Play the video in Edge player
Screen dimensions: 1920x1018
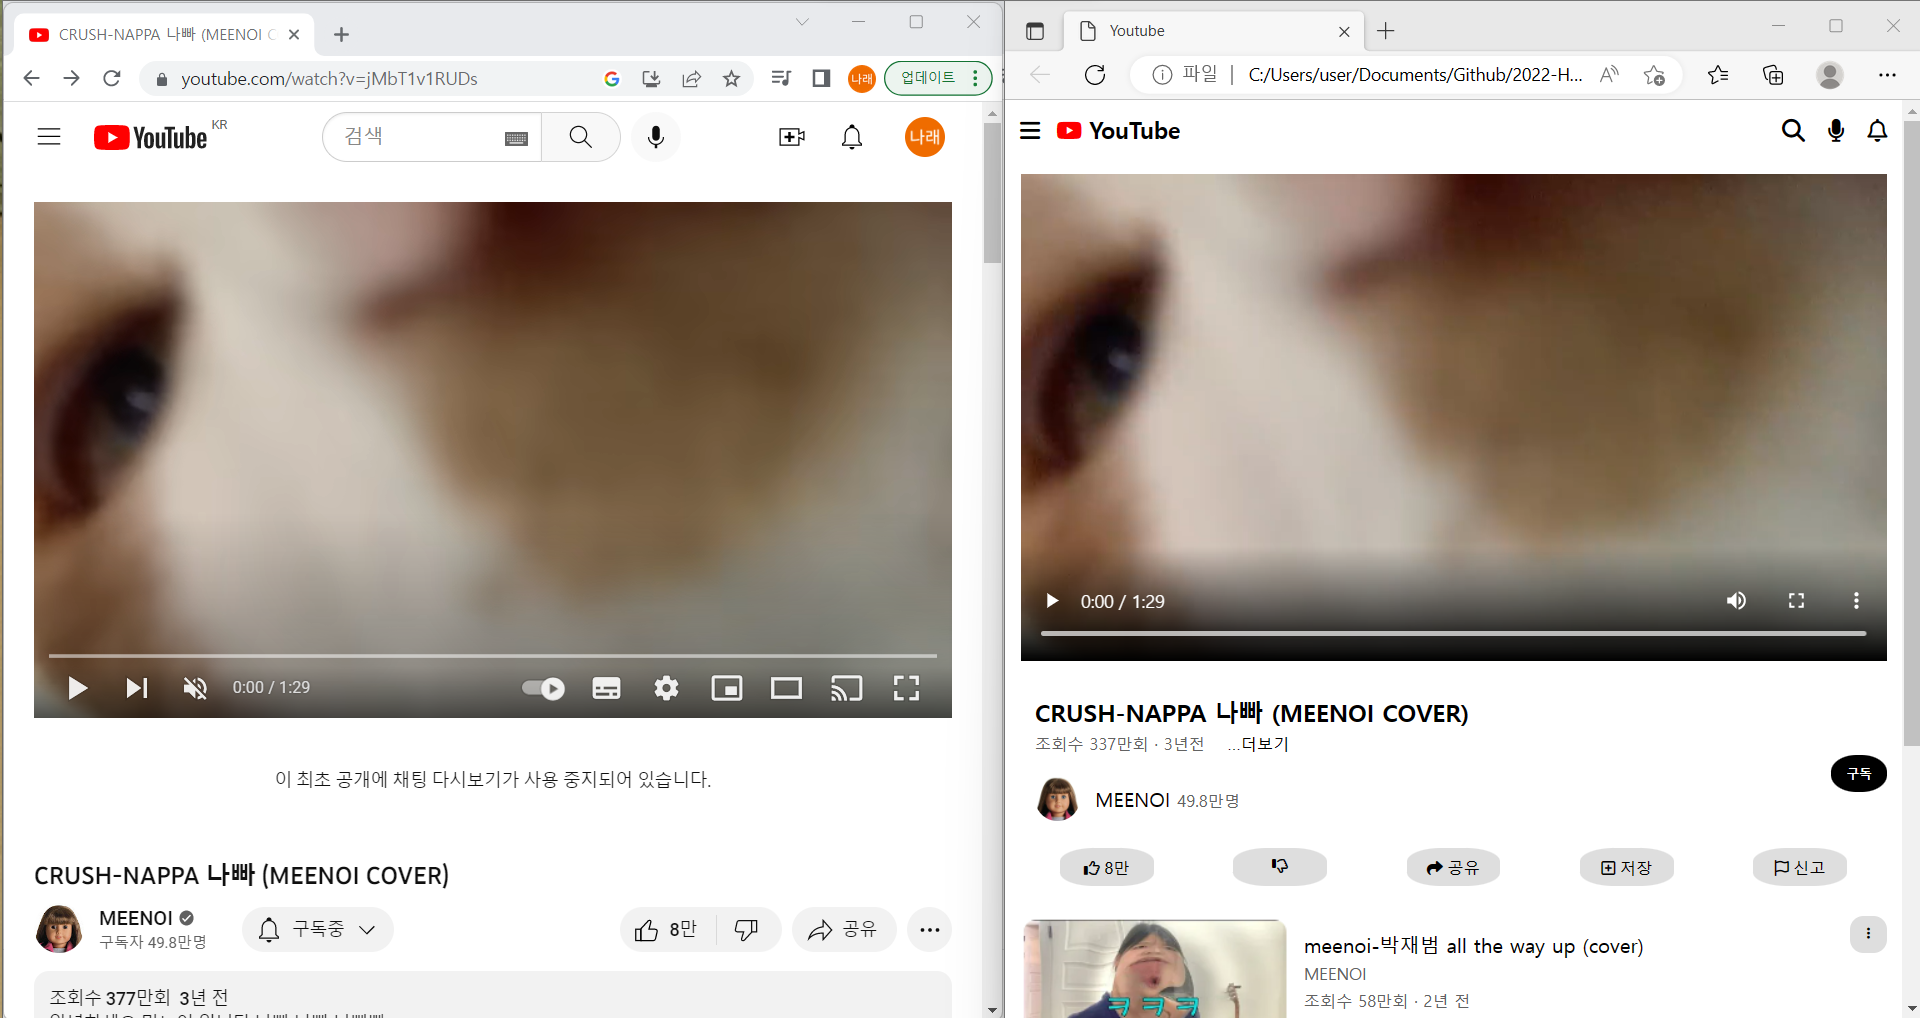[x=1051, y=601]
